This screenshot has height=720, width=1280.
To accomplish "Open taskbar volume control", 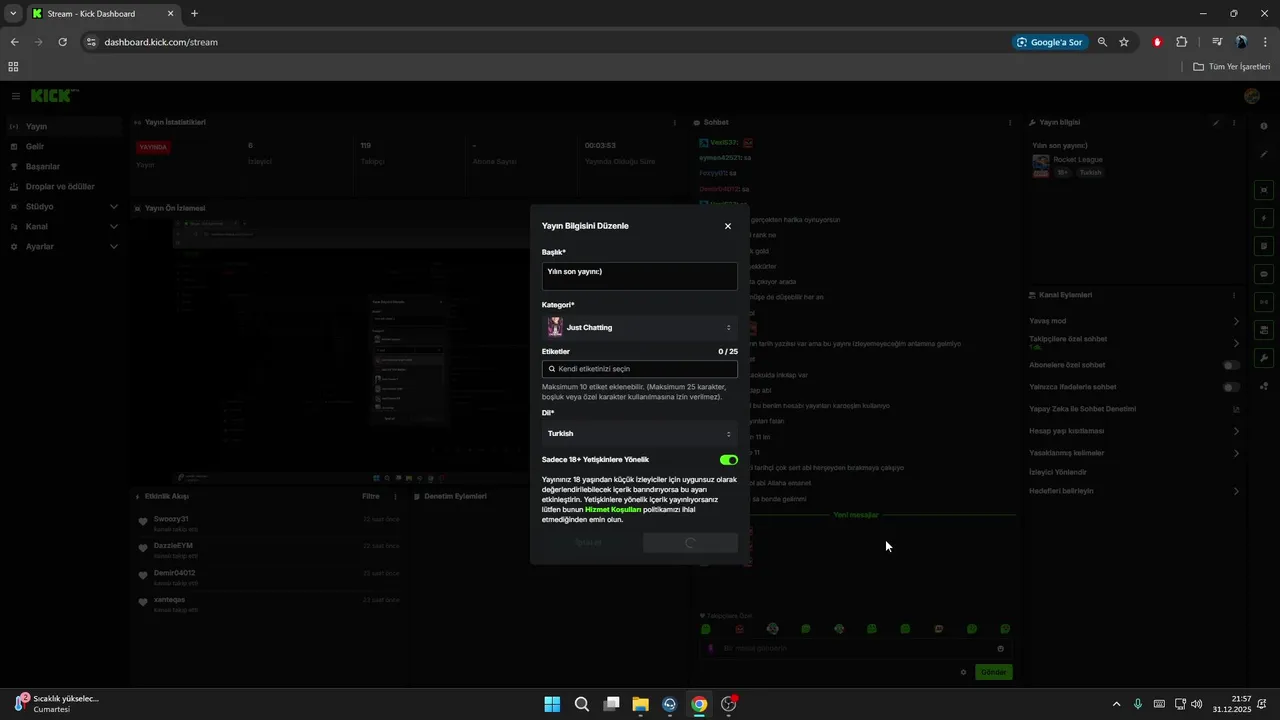I will tap(1197, 704).
